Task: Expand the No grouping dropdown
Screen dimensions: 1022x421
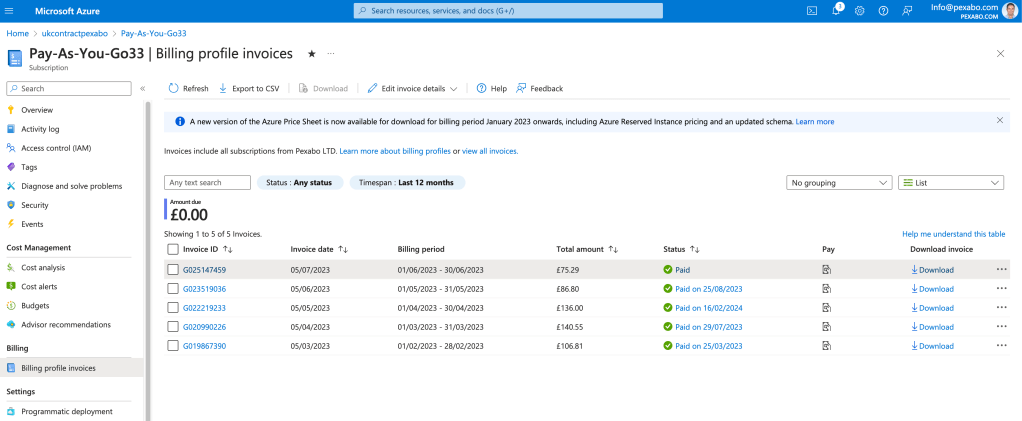Action: [839, 183]
